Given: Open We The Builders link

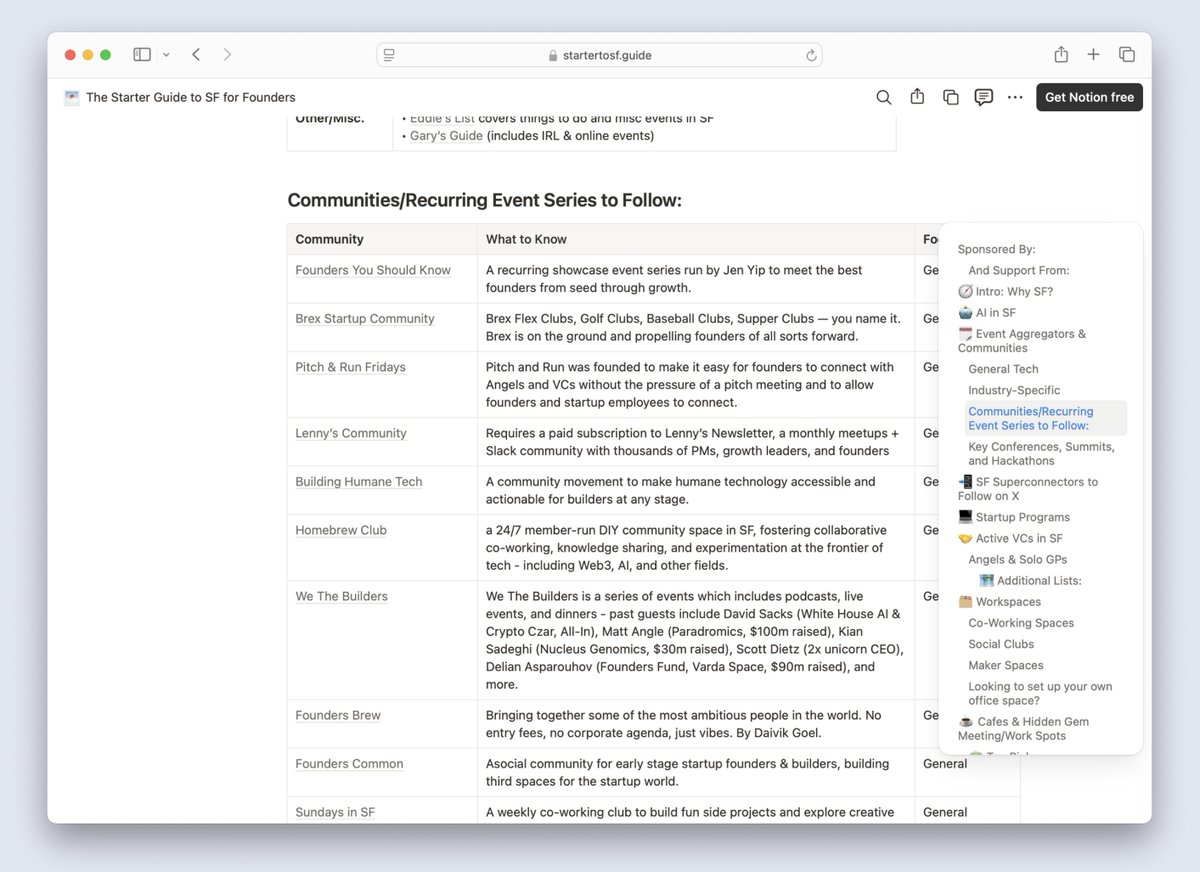Looking at the screenshot, I should coord(341,596).
